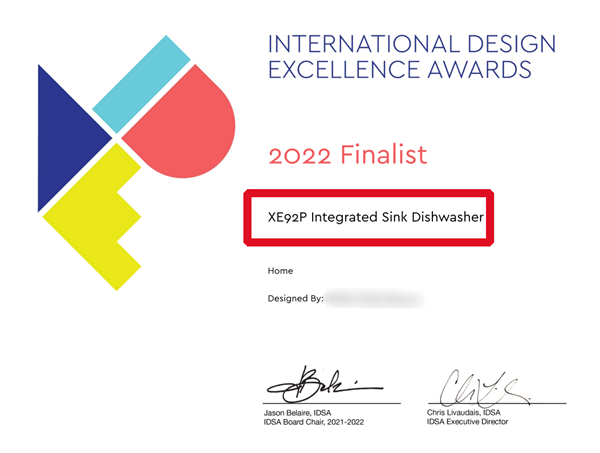
Task: Click the Jason Belaire, IDSA name
Action: [x=297, y=413]
